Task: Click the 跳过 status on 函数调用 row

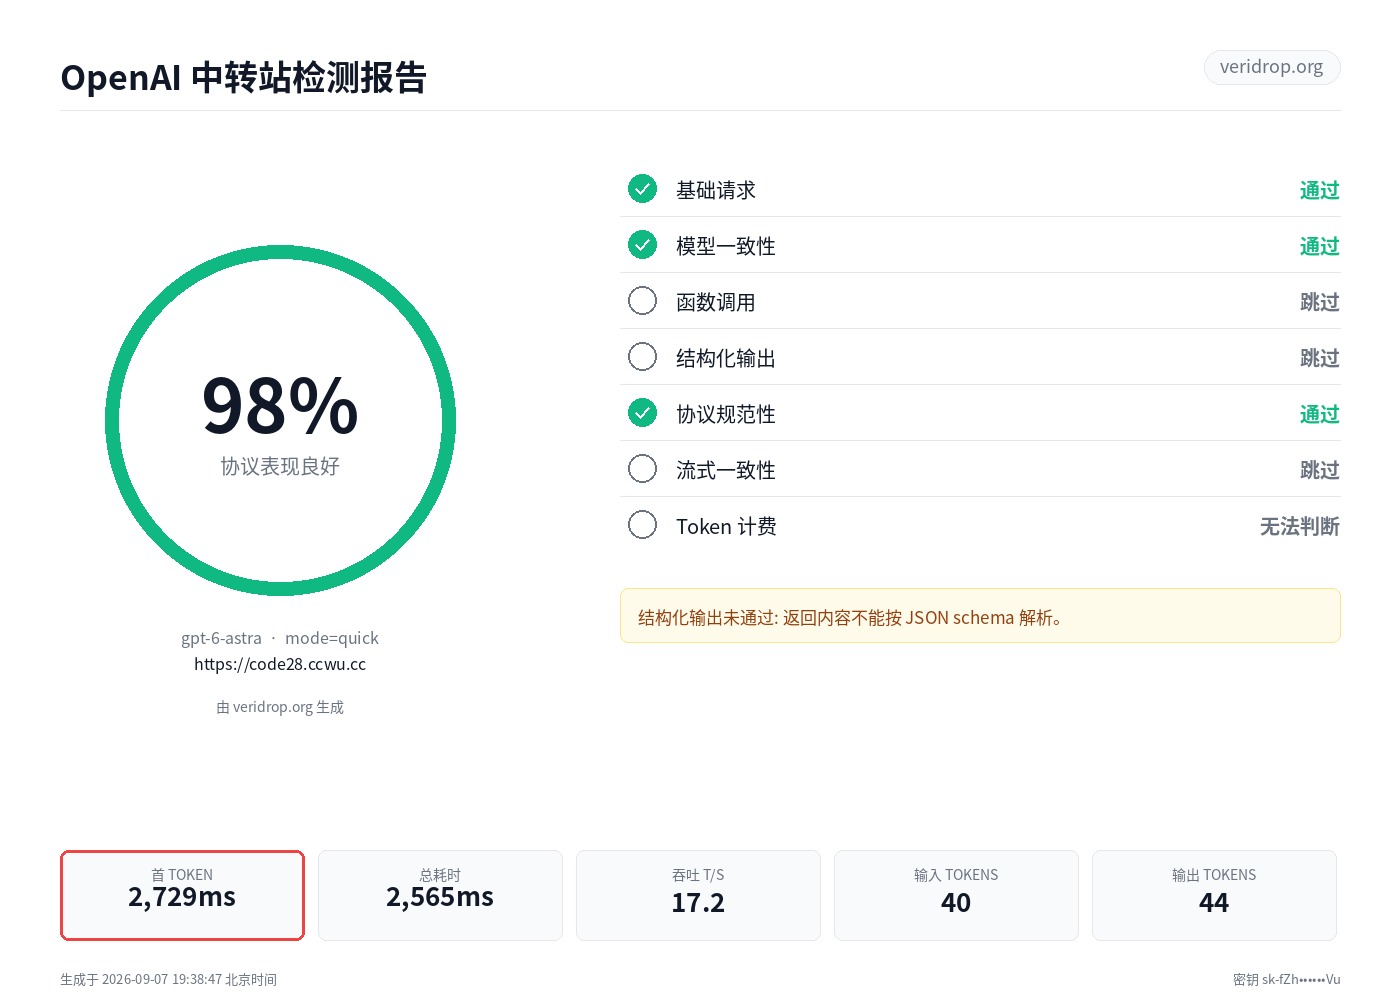Action: (x=1320, y=302)
